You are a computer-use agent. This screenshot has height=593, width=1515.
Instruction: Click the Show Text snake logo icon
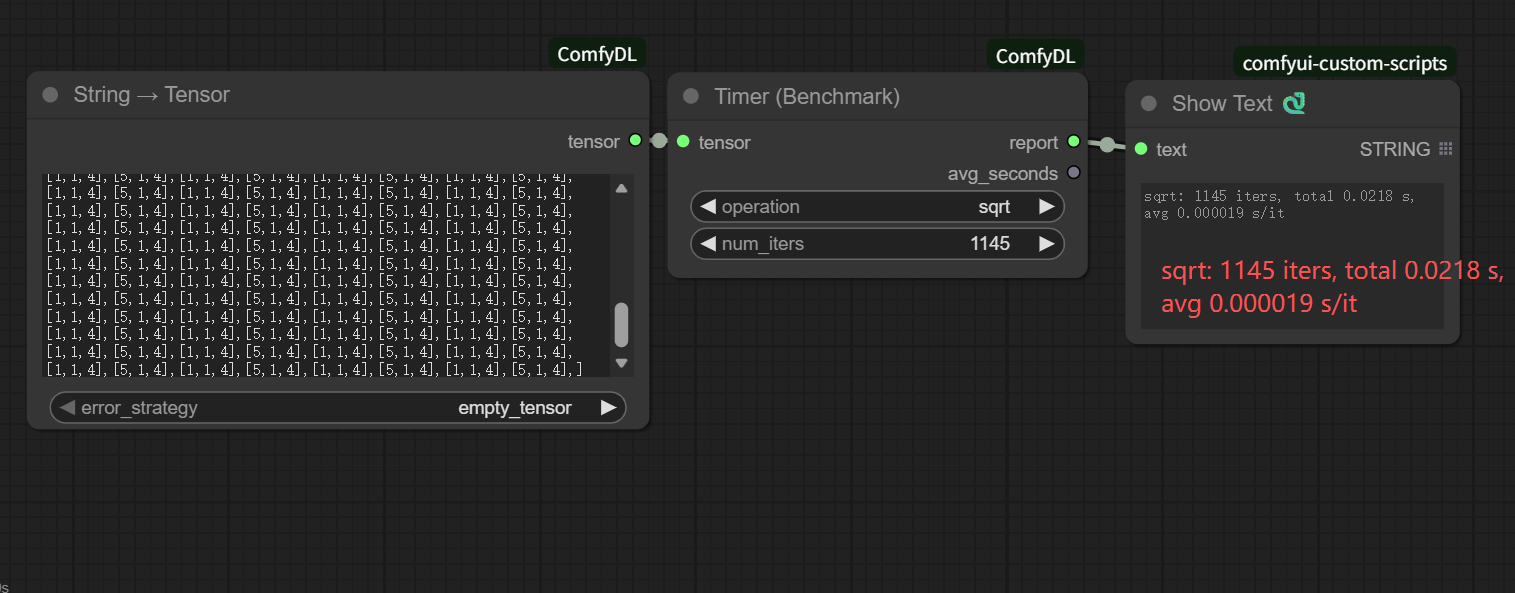(x=1295, y=103)
